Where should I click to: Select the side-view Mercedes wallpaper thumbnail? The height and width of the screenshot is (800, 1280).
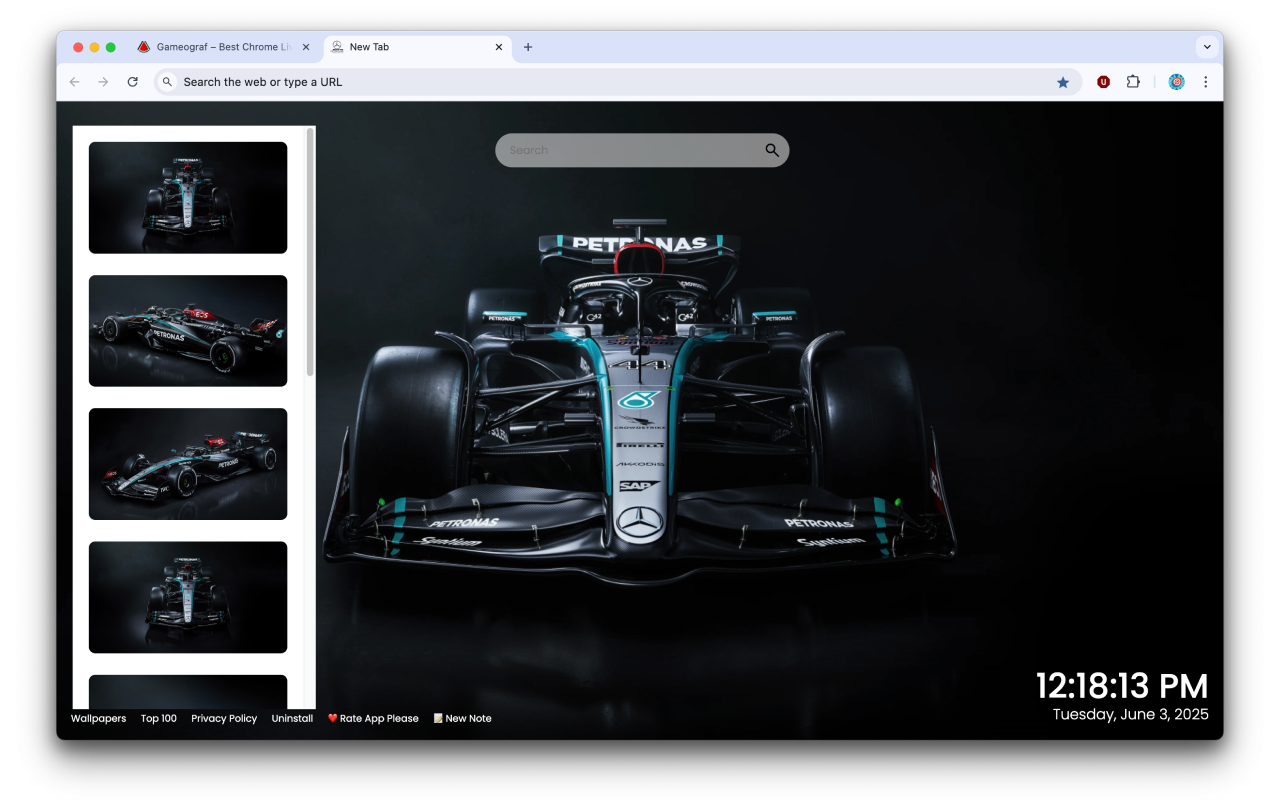188,330
